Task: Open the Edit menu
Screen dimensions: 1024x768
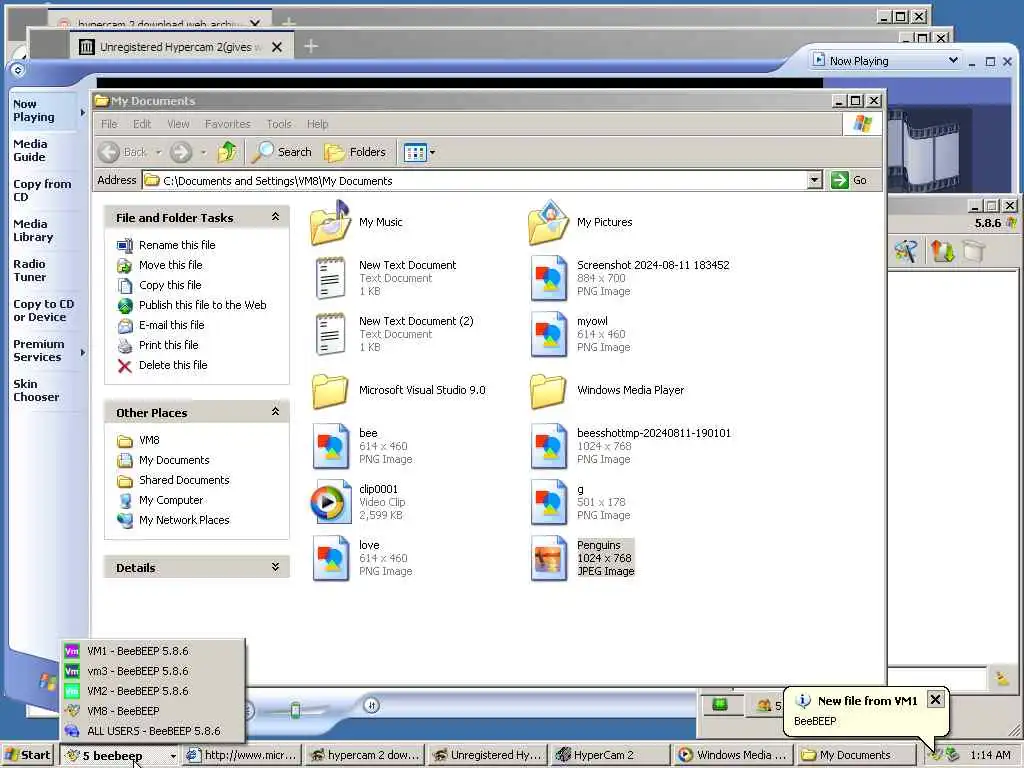Action: [142, 124]
